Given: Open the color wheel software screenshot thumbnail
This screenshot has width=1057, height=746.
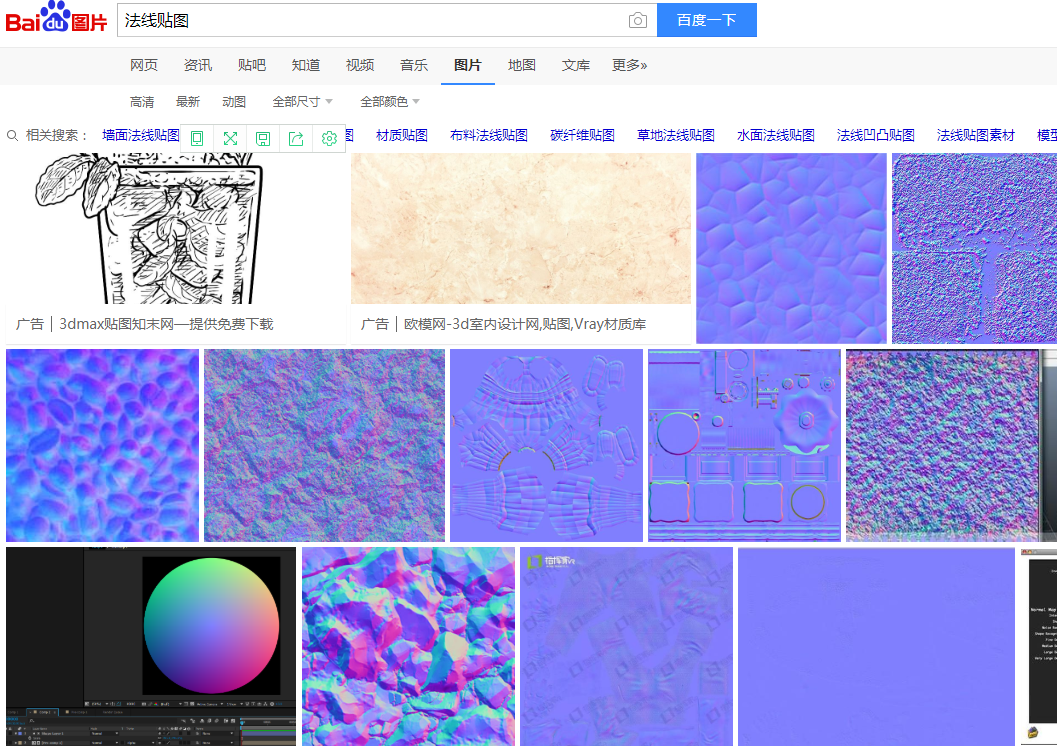Looking at the screenshot, I should coord(151,646).
